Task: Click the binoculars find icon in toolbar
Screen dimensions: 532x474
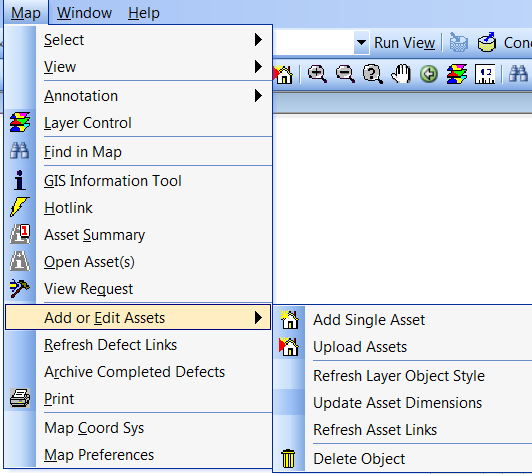Action: (518, 74)
